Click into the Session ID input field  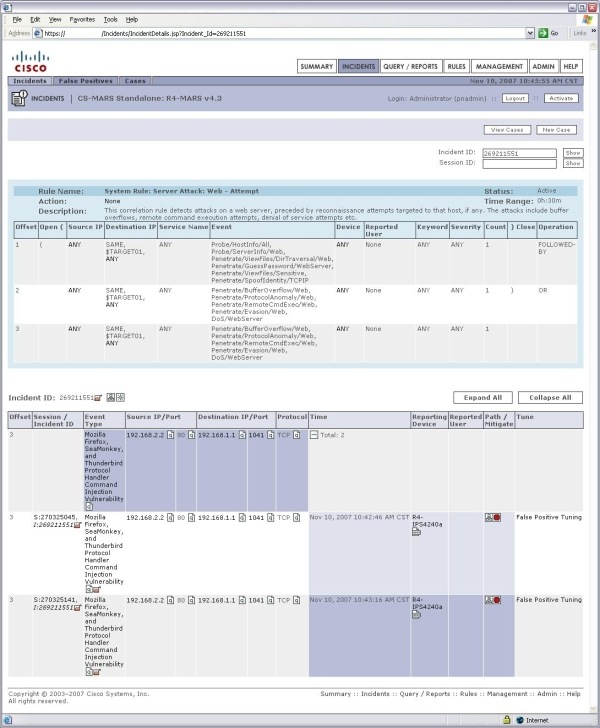point(519,164)
